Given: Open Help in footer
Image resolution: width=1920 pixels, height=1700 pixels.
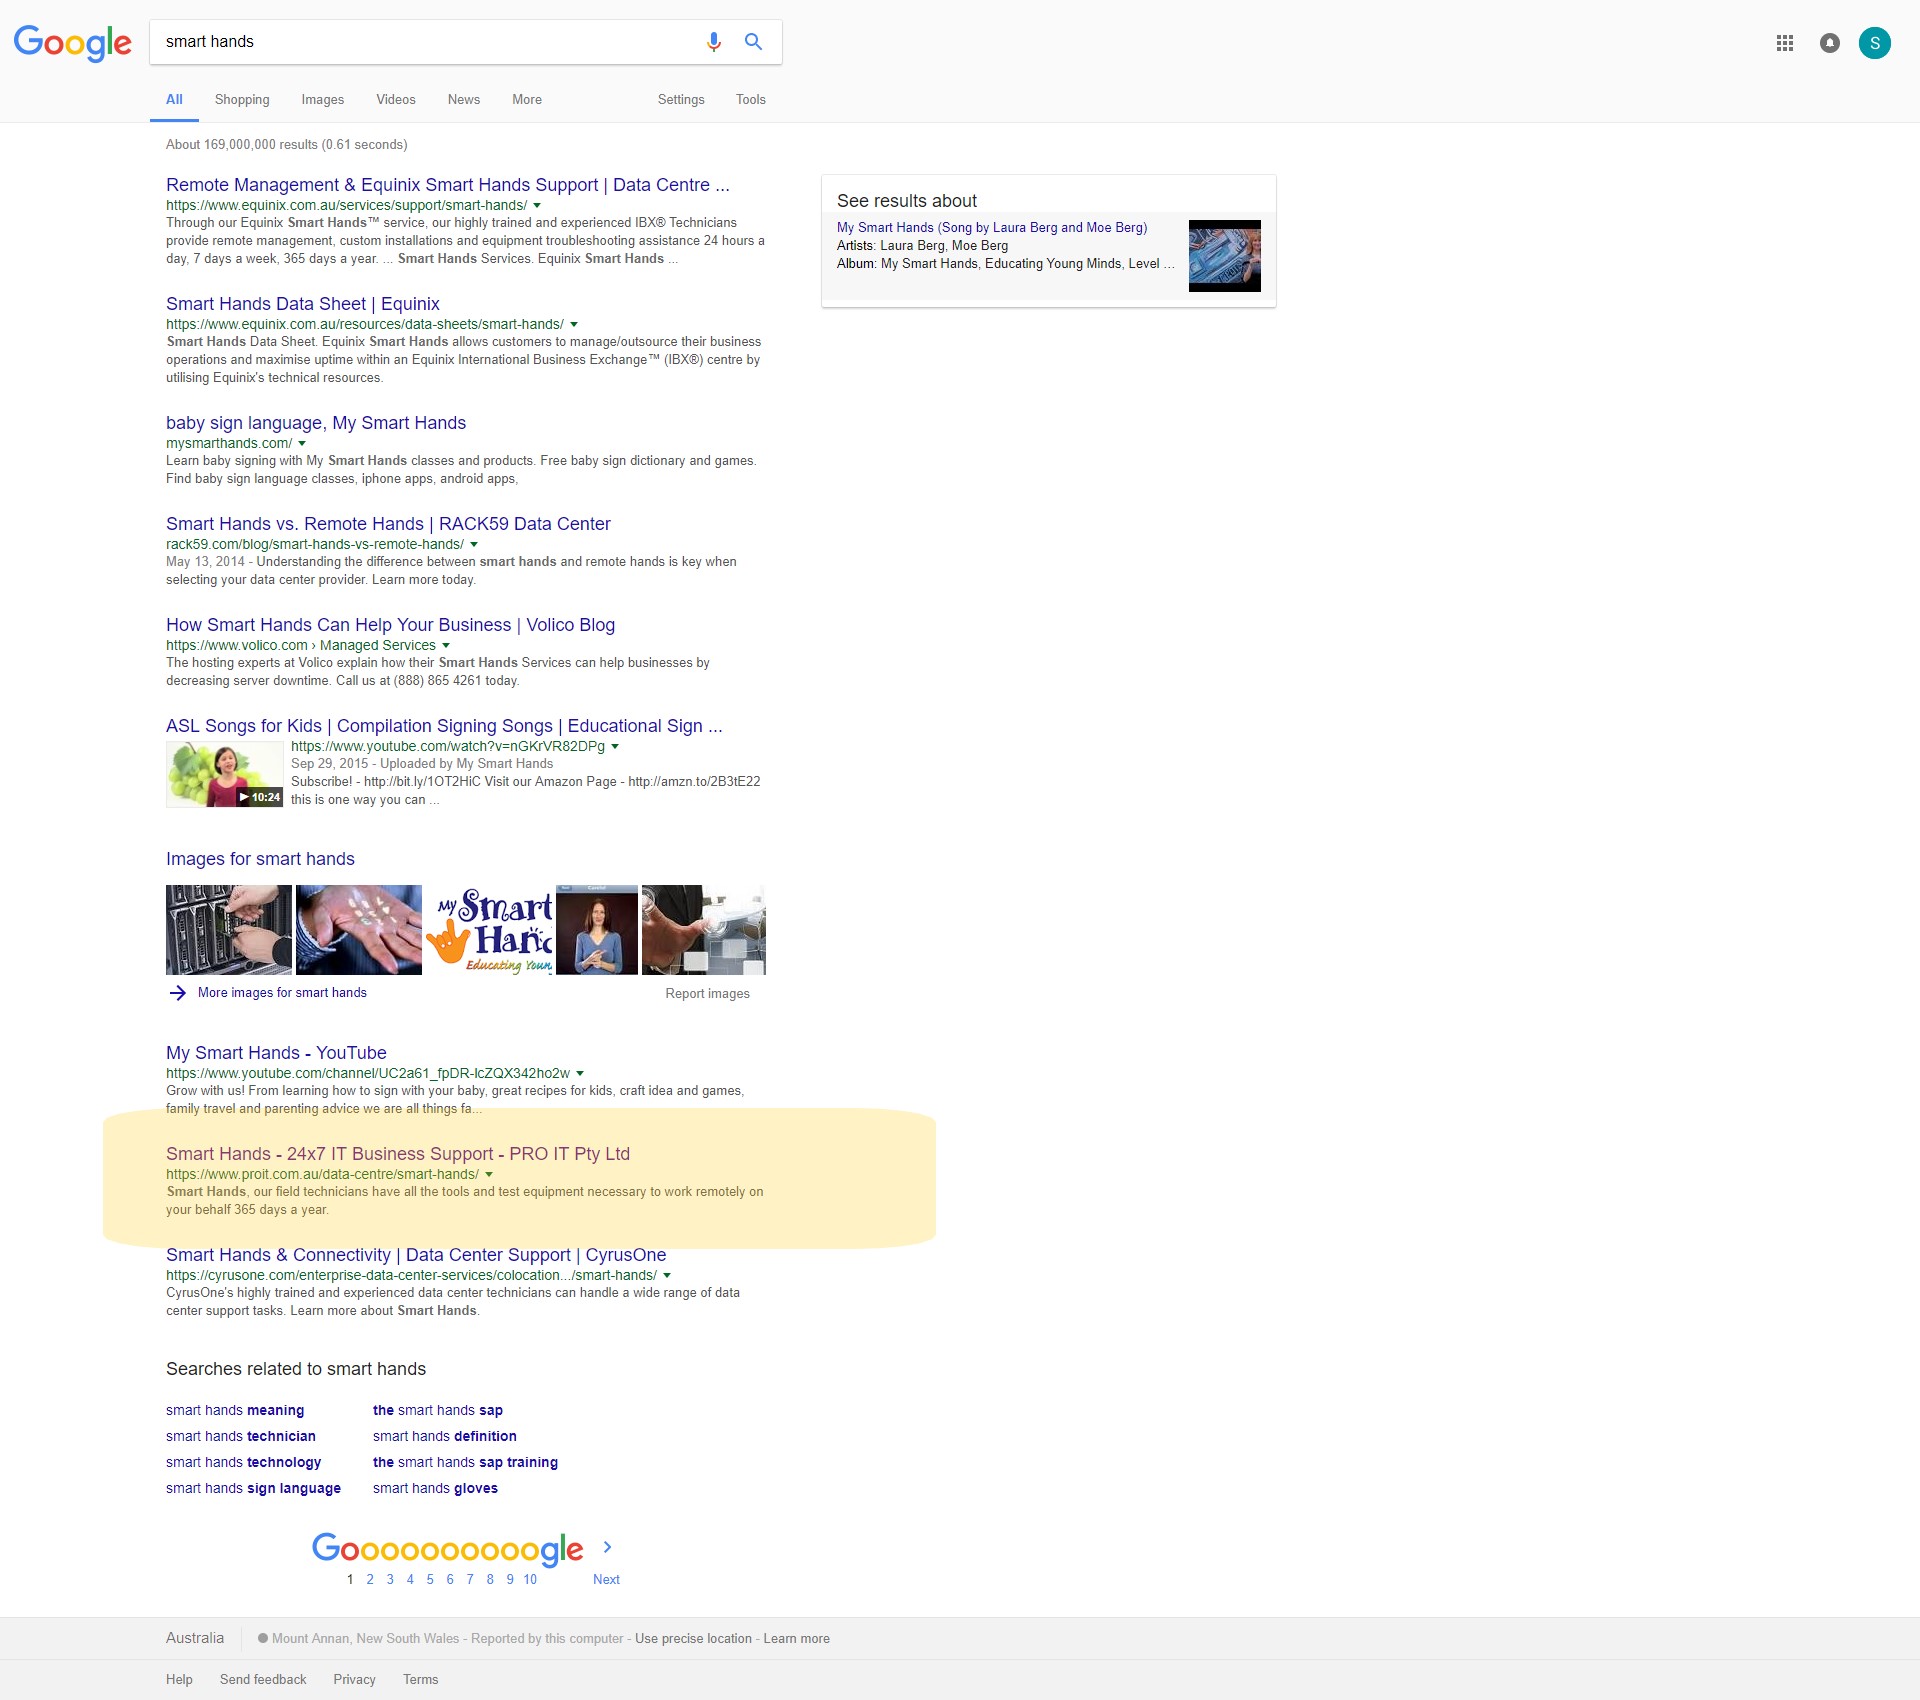Looking at the screenshot, I should coord(179,1680).
